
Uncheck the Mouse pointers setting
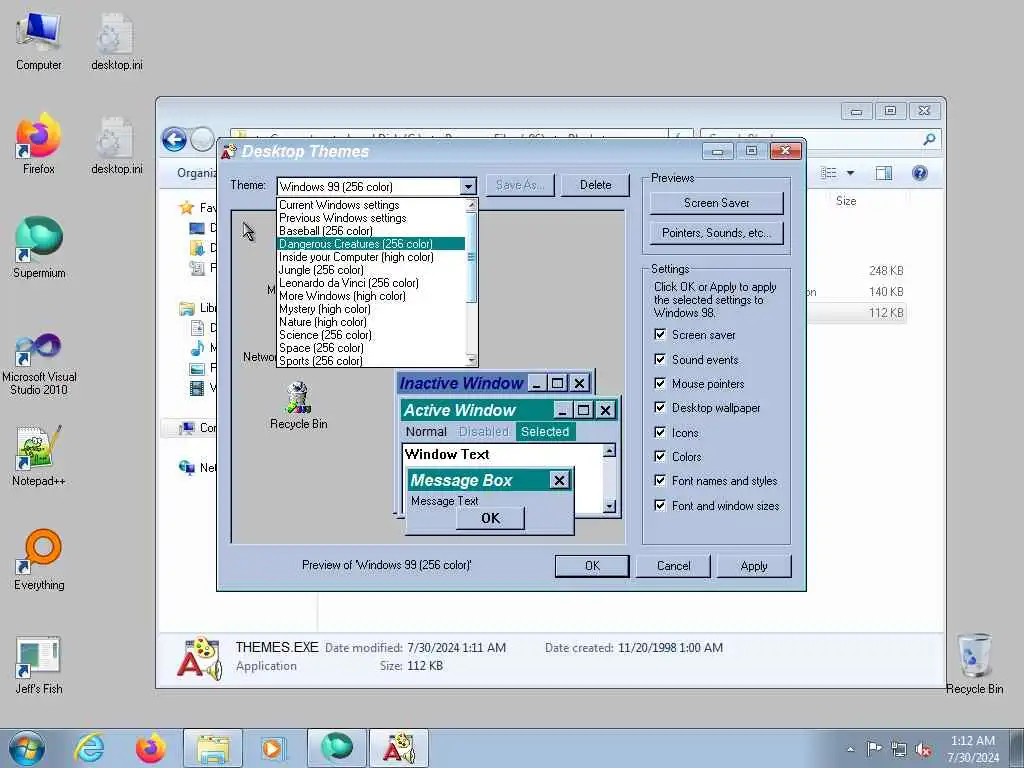(x=660, y=383)
